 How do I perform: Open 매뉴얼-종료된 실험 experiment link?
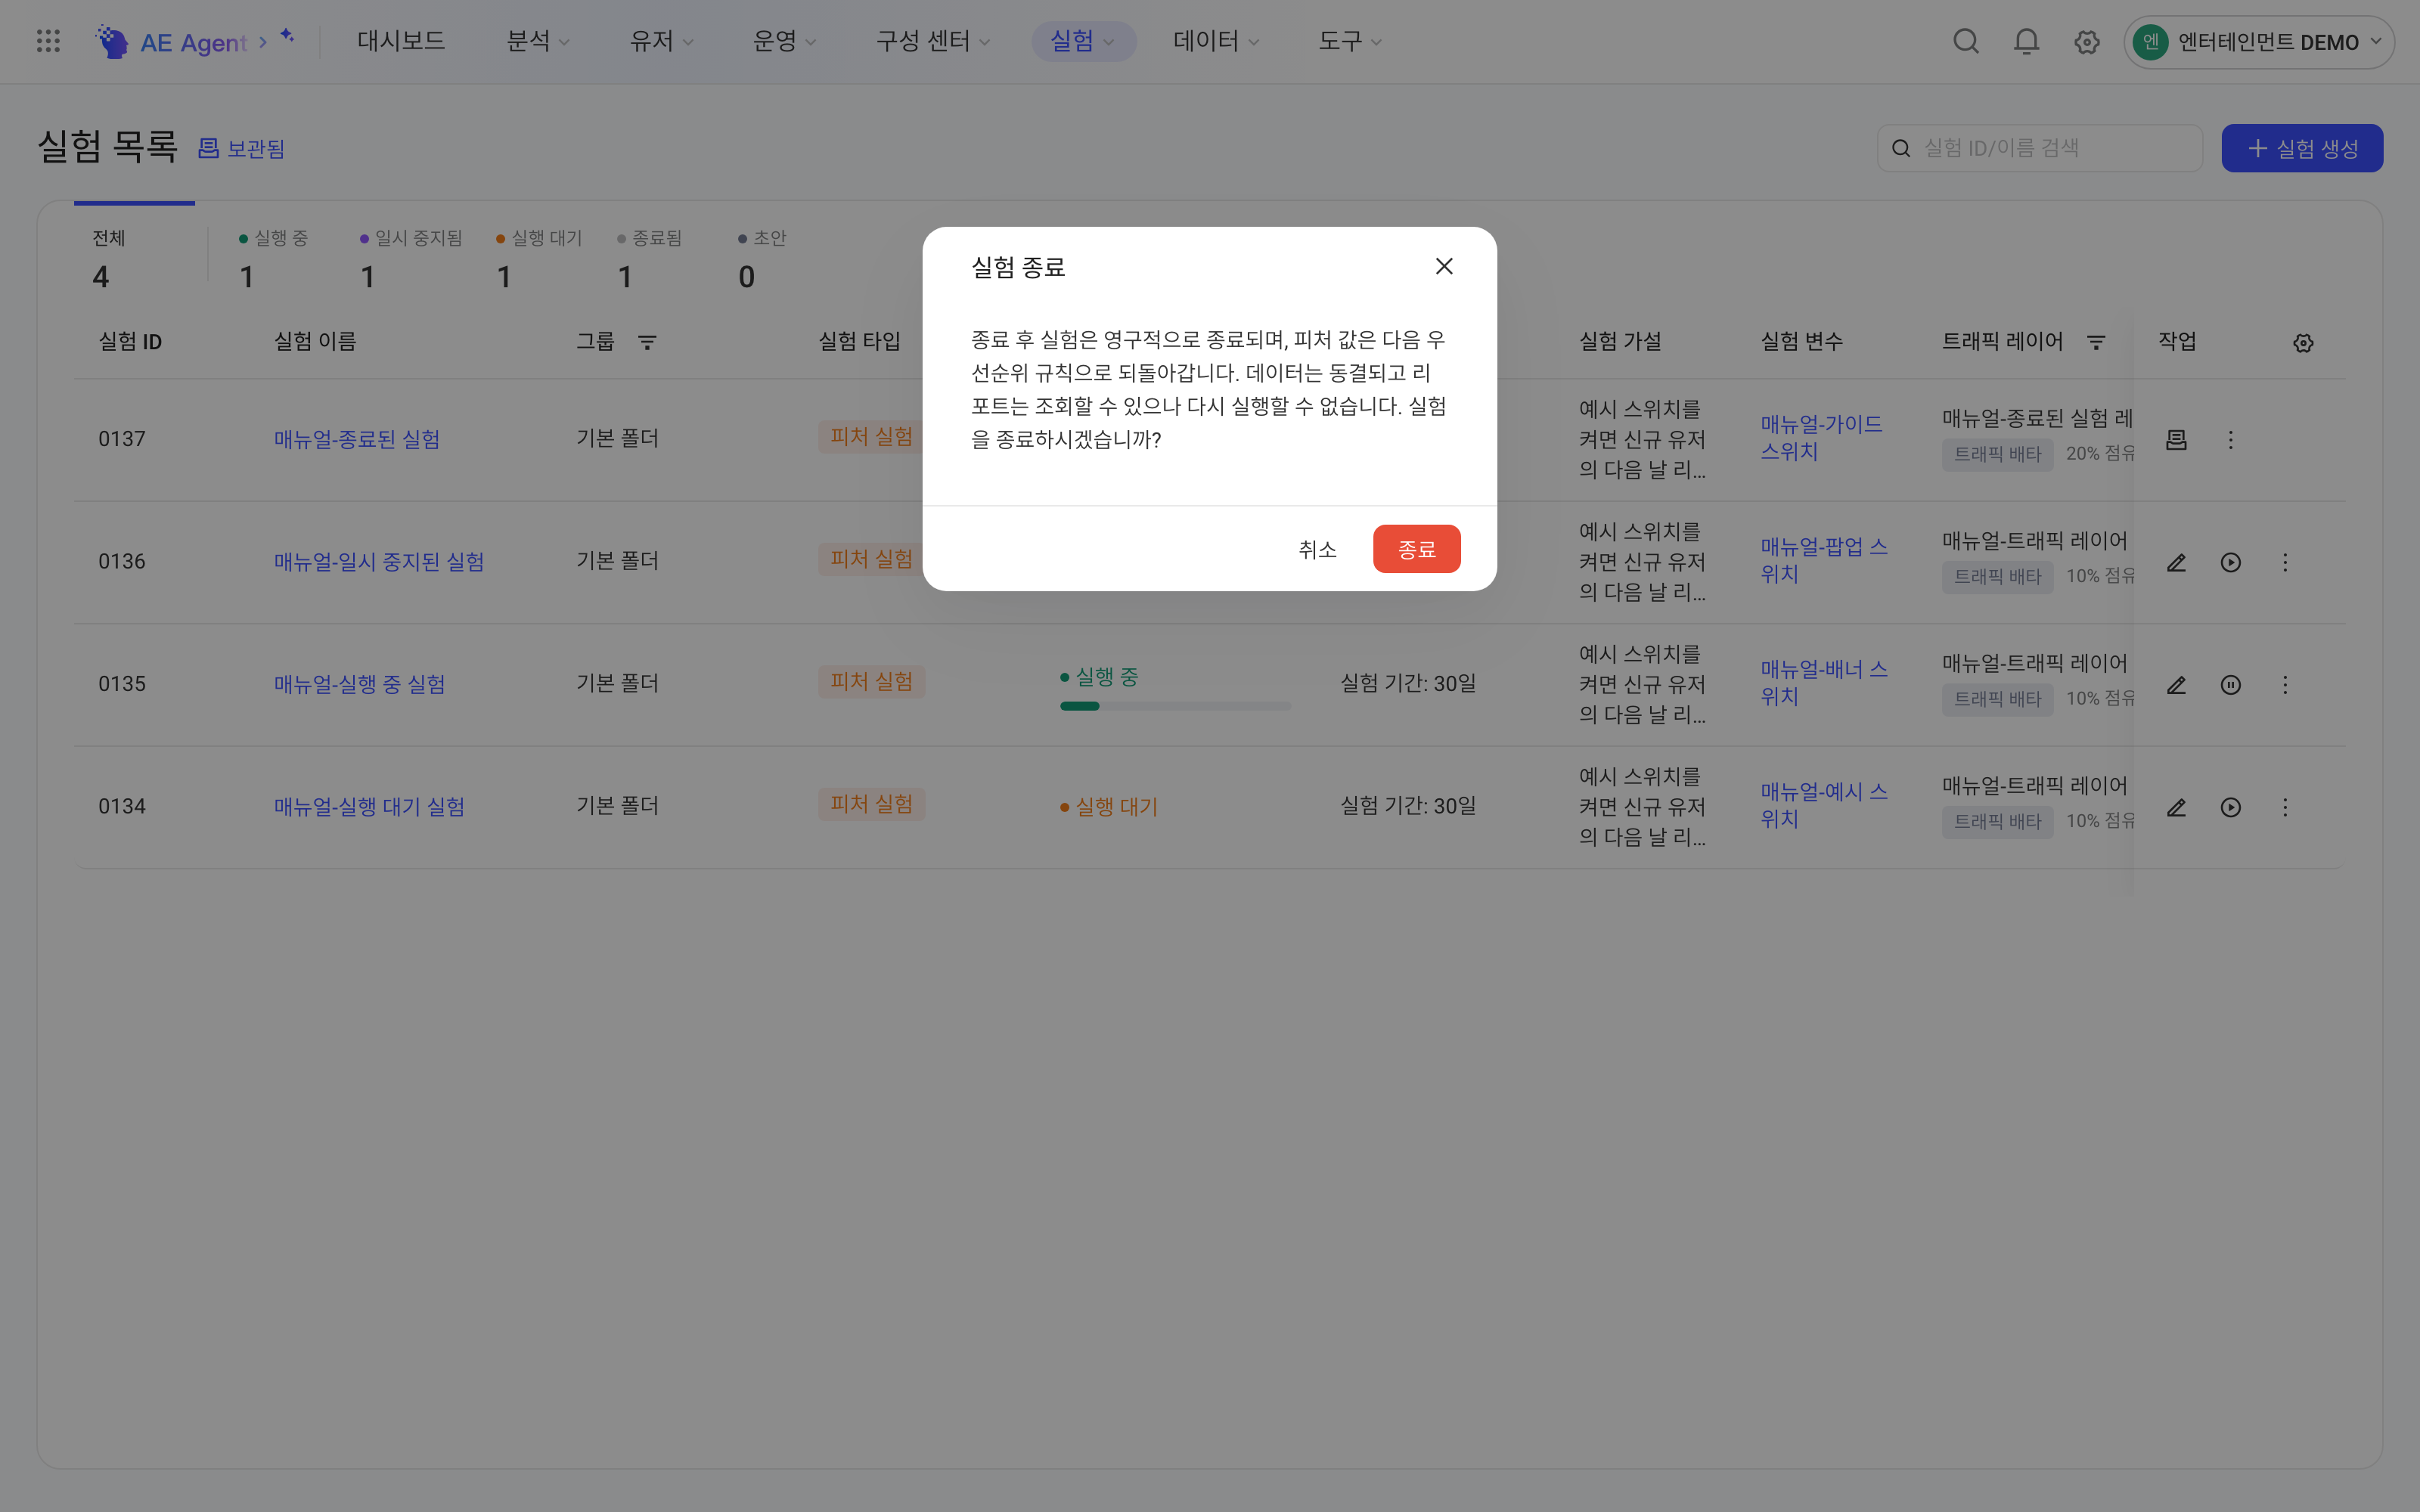357,440
